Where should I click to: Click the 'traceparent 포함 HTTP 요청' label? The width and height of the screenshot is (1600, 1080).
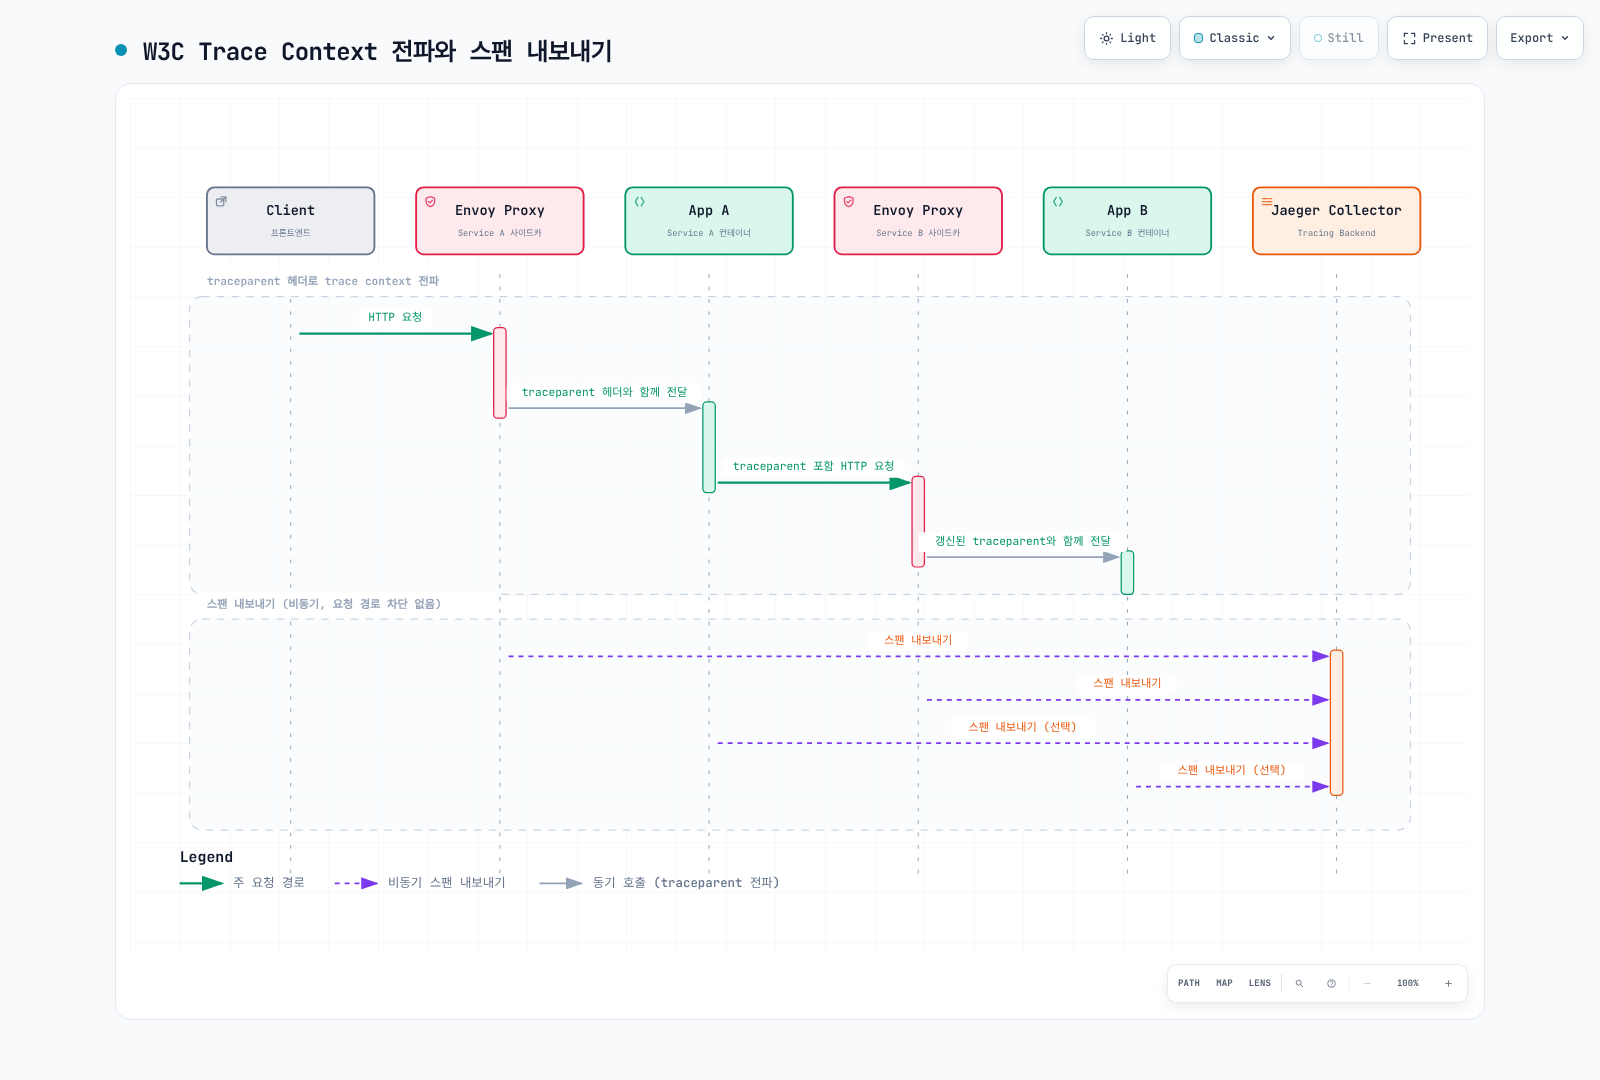point(813,466)
